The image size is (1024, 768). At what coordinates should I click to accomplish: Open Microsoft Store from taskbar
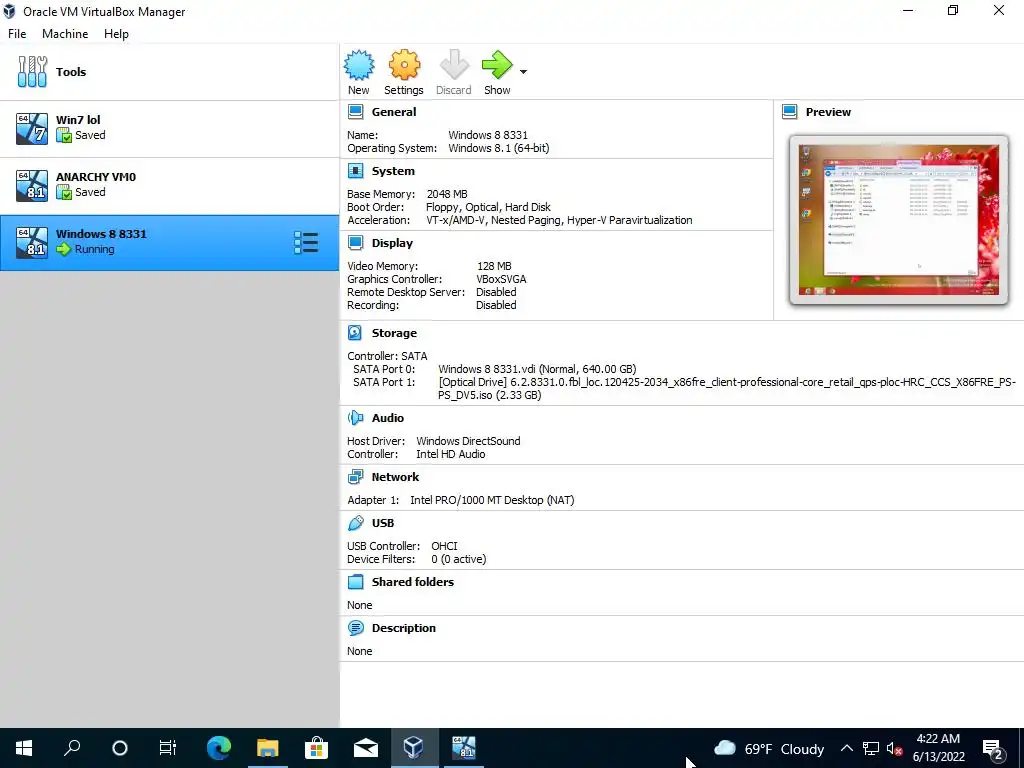[317, 748]
